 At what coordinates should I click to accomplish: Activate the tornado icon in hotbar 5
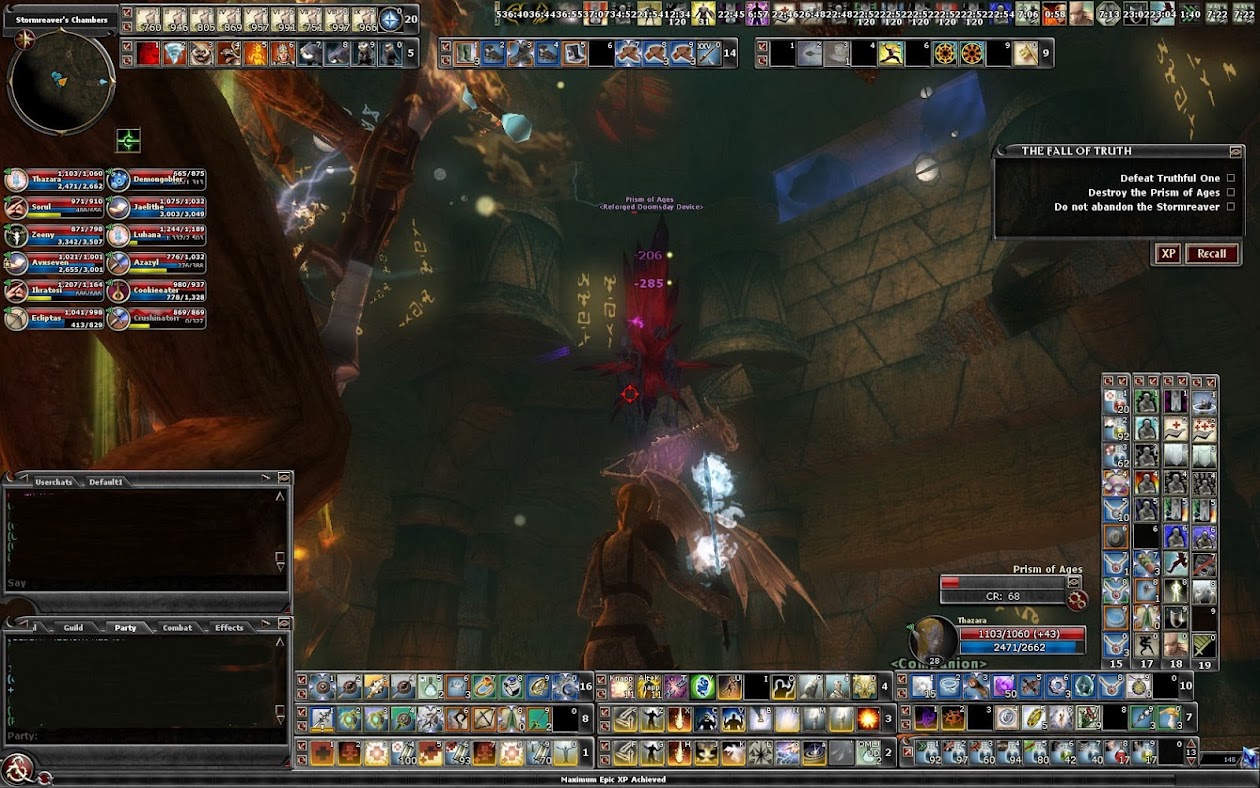coord(175,54)
